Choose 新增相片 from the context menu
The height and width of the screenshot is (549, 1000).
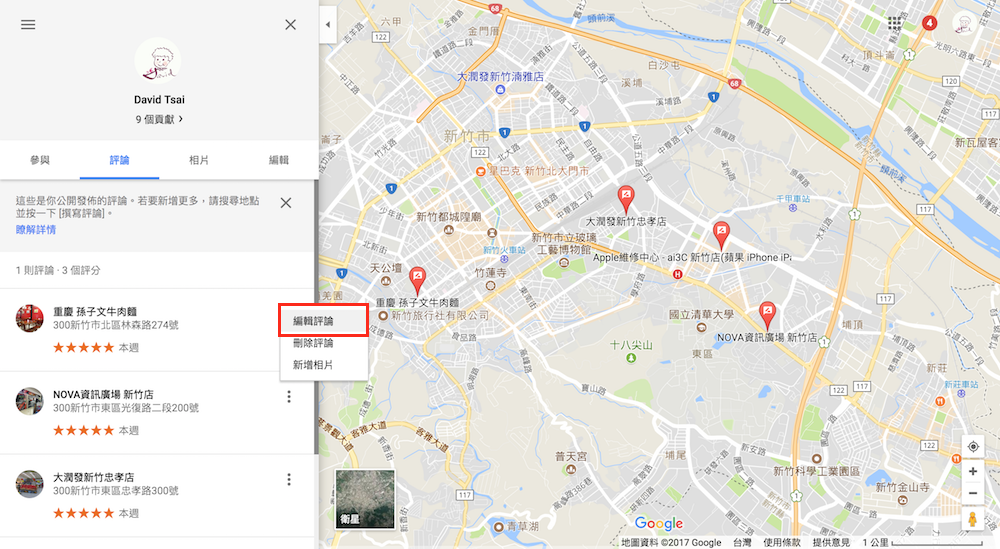click(323, 365)
